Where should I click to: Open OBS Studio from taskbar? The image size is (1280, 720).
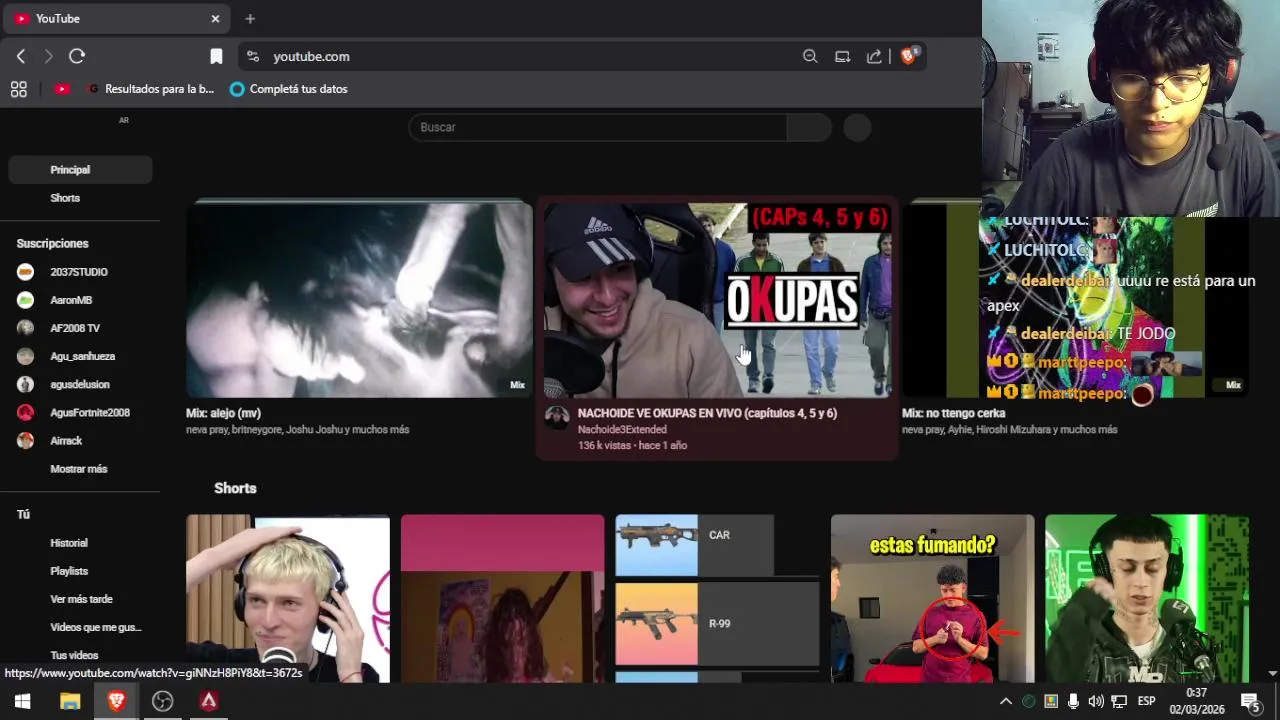(162, 701)
